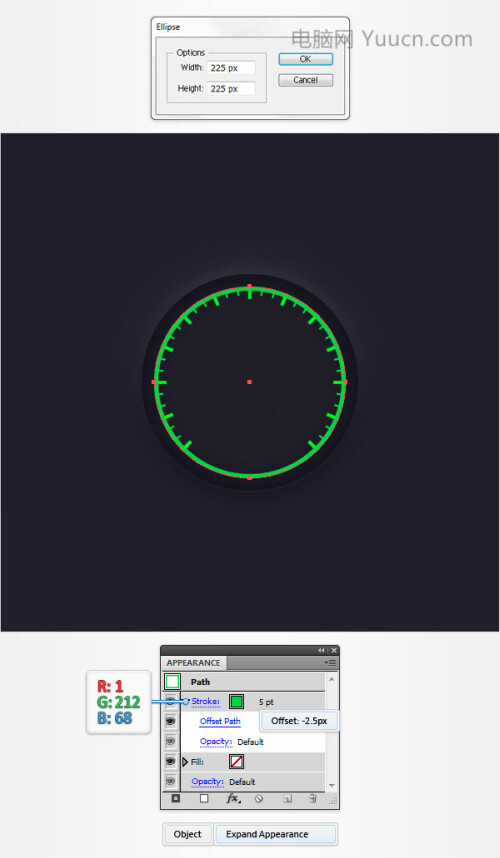Click the Path thumbnail in Appearance panel
The width and height of the screenshot is (500, 858).
point(172,682)
